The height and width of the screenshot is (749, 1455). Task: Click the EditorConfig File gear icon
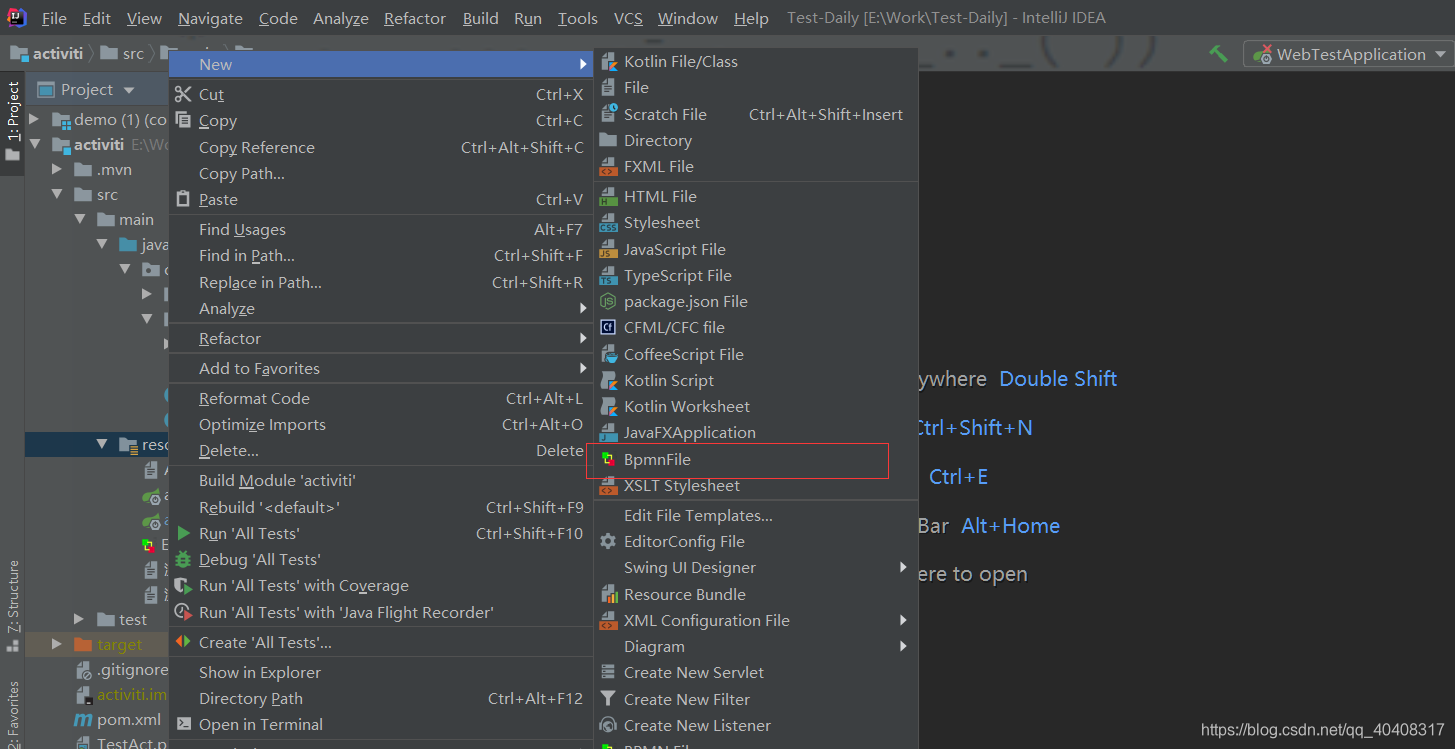pyautogui.click(x=608, y=542)
